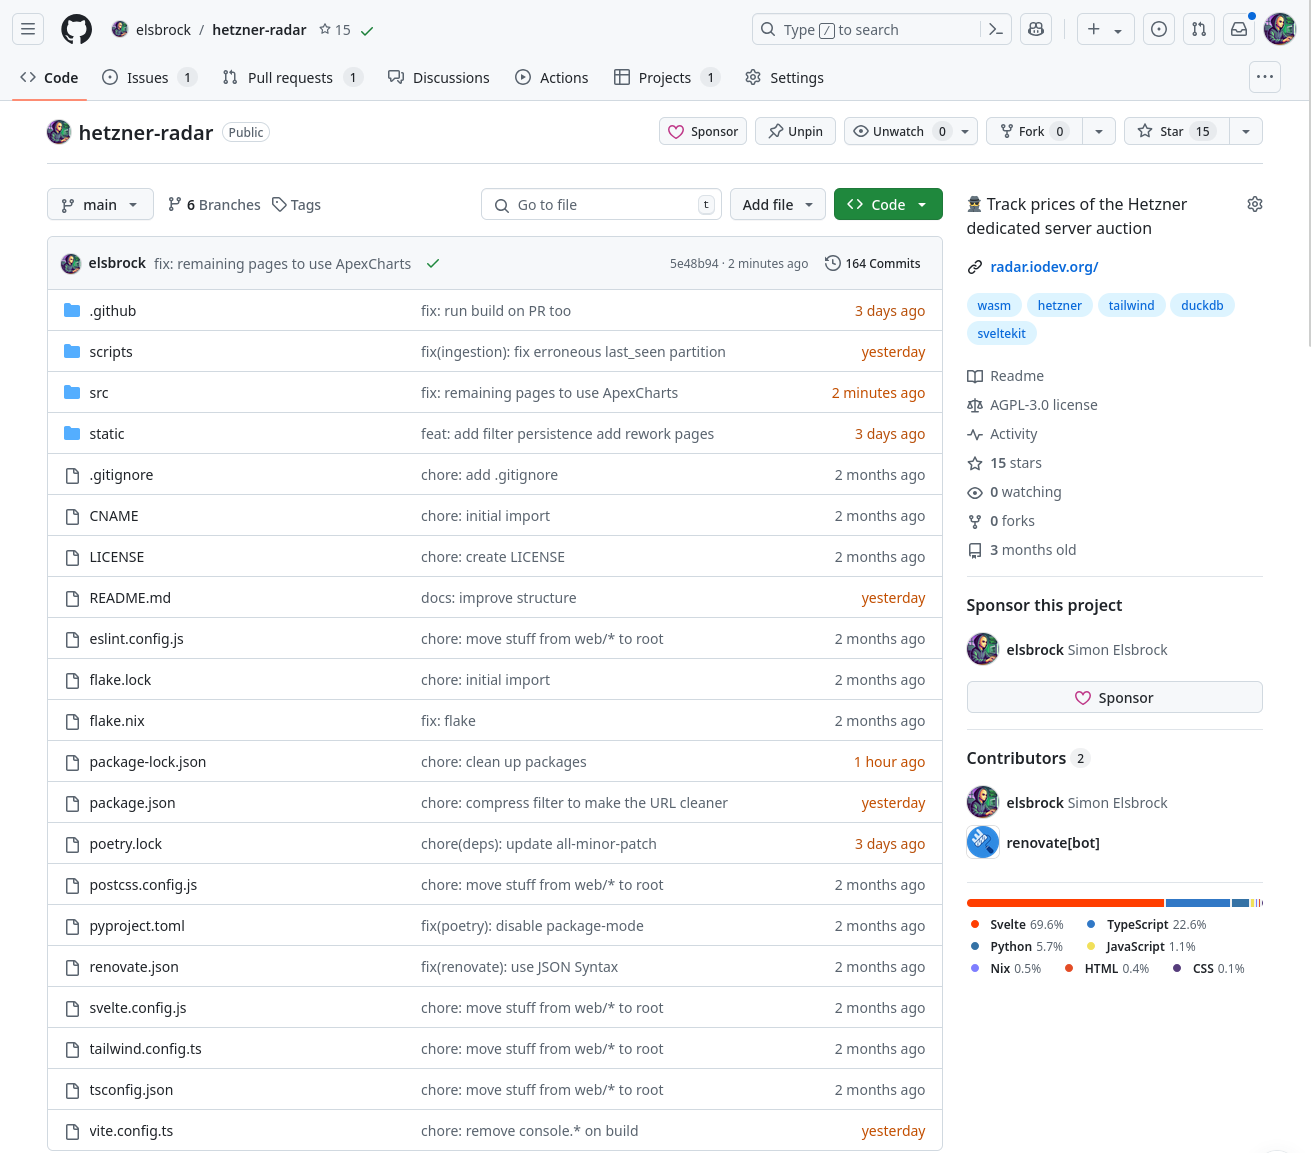
Task: Switch to the Discussions tab
Action: tap(438, 77)
